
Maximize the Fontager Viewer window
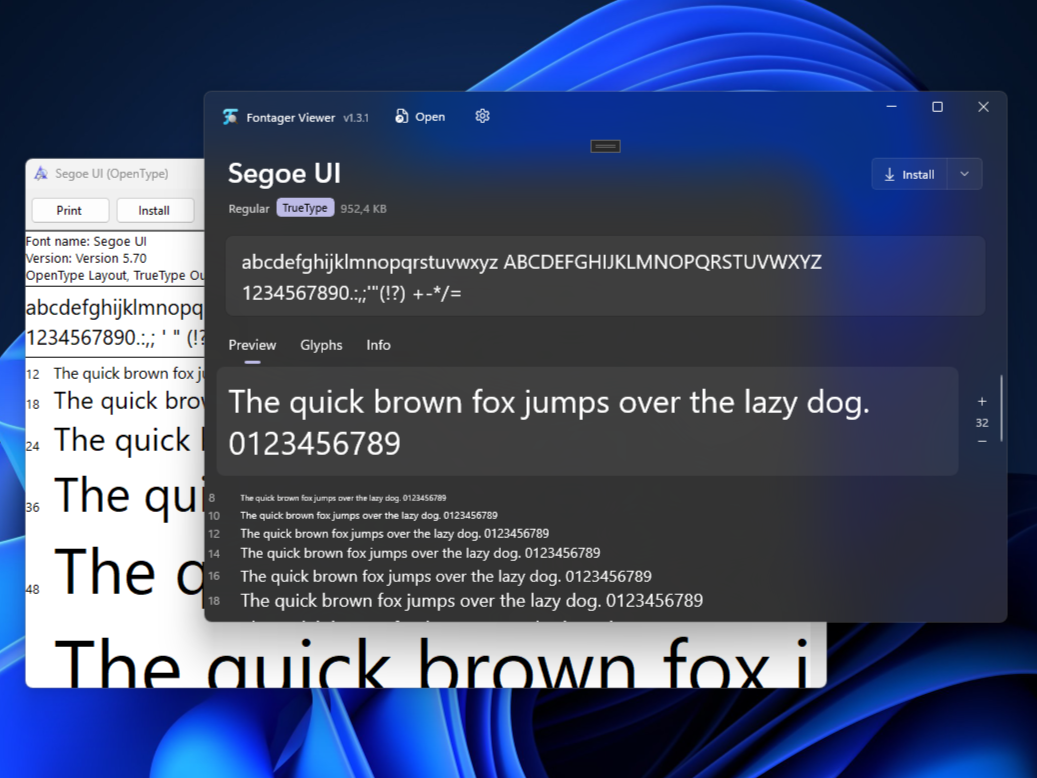pyautogui.click(x=937, y=107)
